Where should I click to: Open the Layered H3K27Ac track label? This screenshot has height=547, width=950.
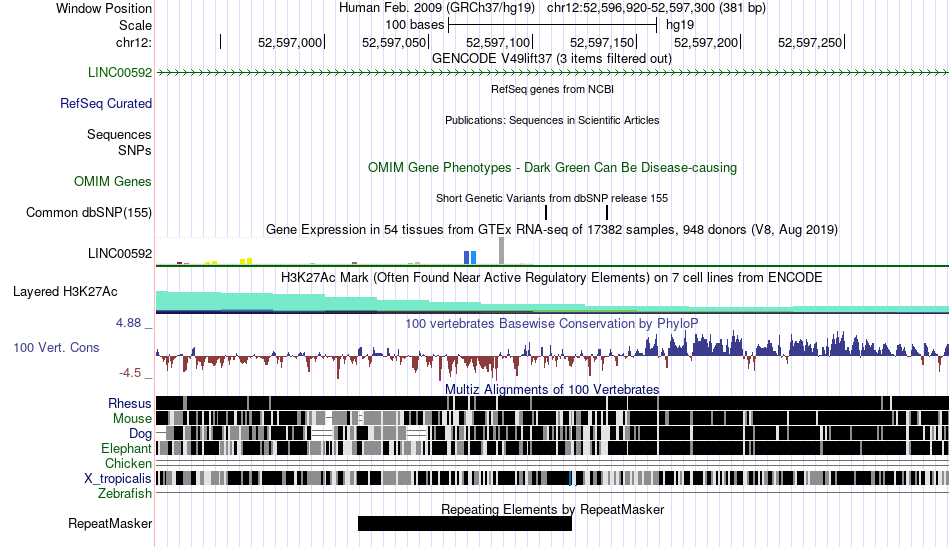point(65,292)
